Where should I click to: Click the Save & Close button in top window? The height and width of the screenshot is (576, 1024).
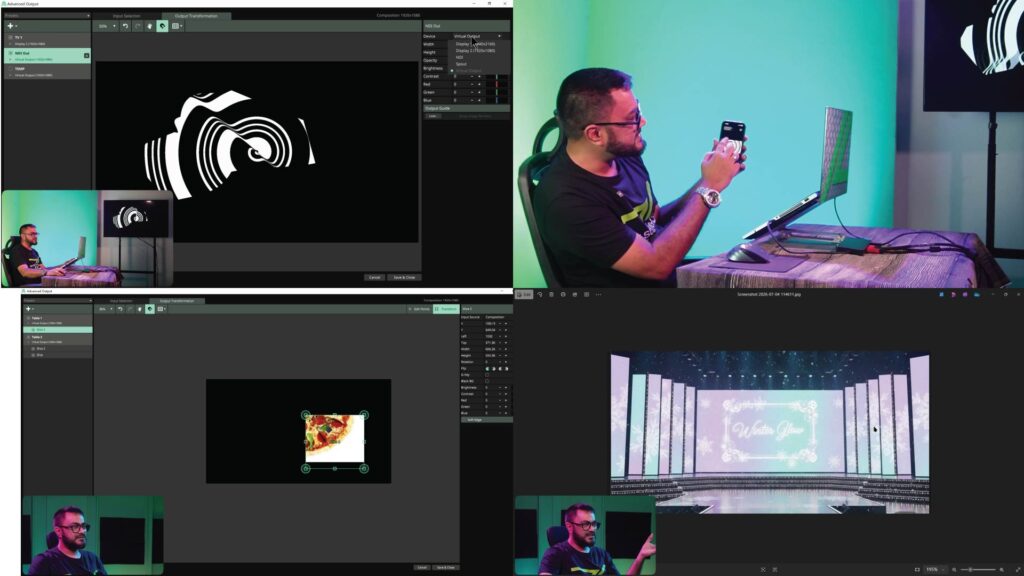click(x=404, y=278)
